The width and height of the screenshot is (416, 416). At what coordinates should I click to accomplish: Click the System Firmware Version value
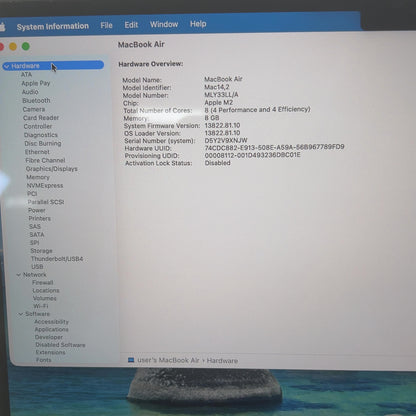(222, 125)
